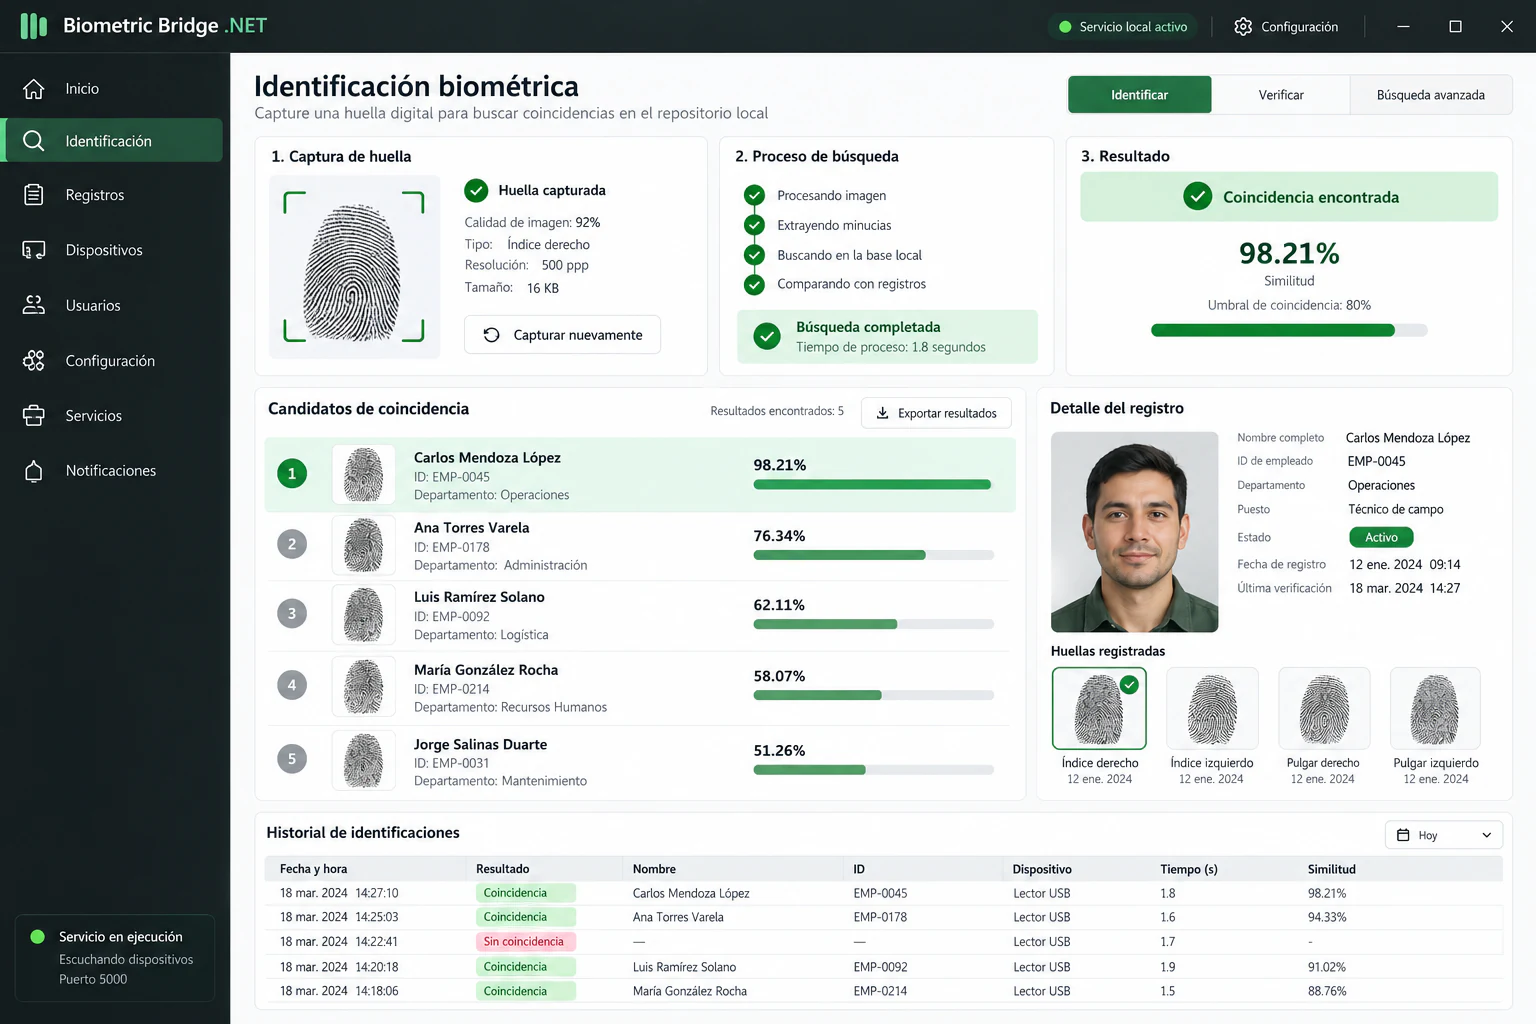Select candidate Jorge Salinas Duarte

(640, 761)
